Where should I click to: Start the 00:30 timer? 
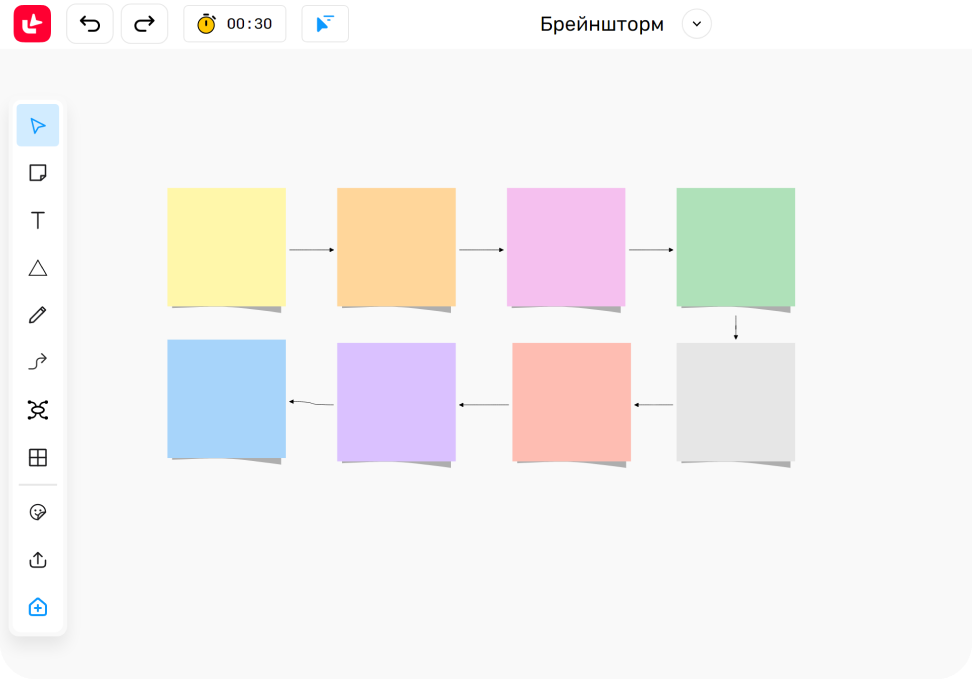pyautogui.click(x=235, y=24)
